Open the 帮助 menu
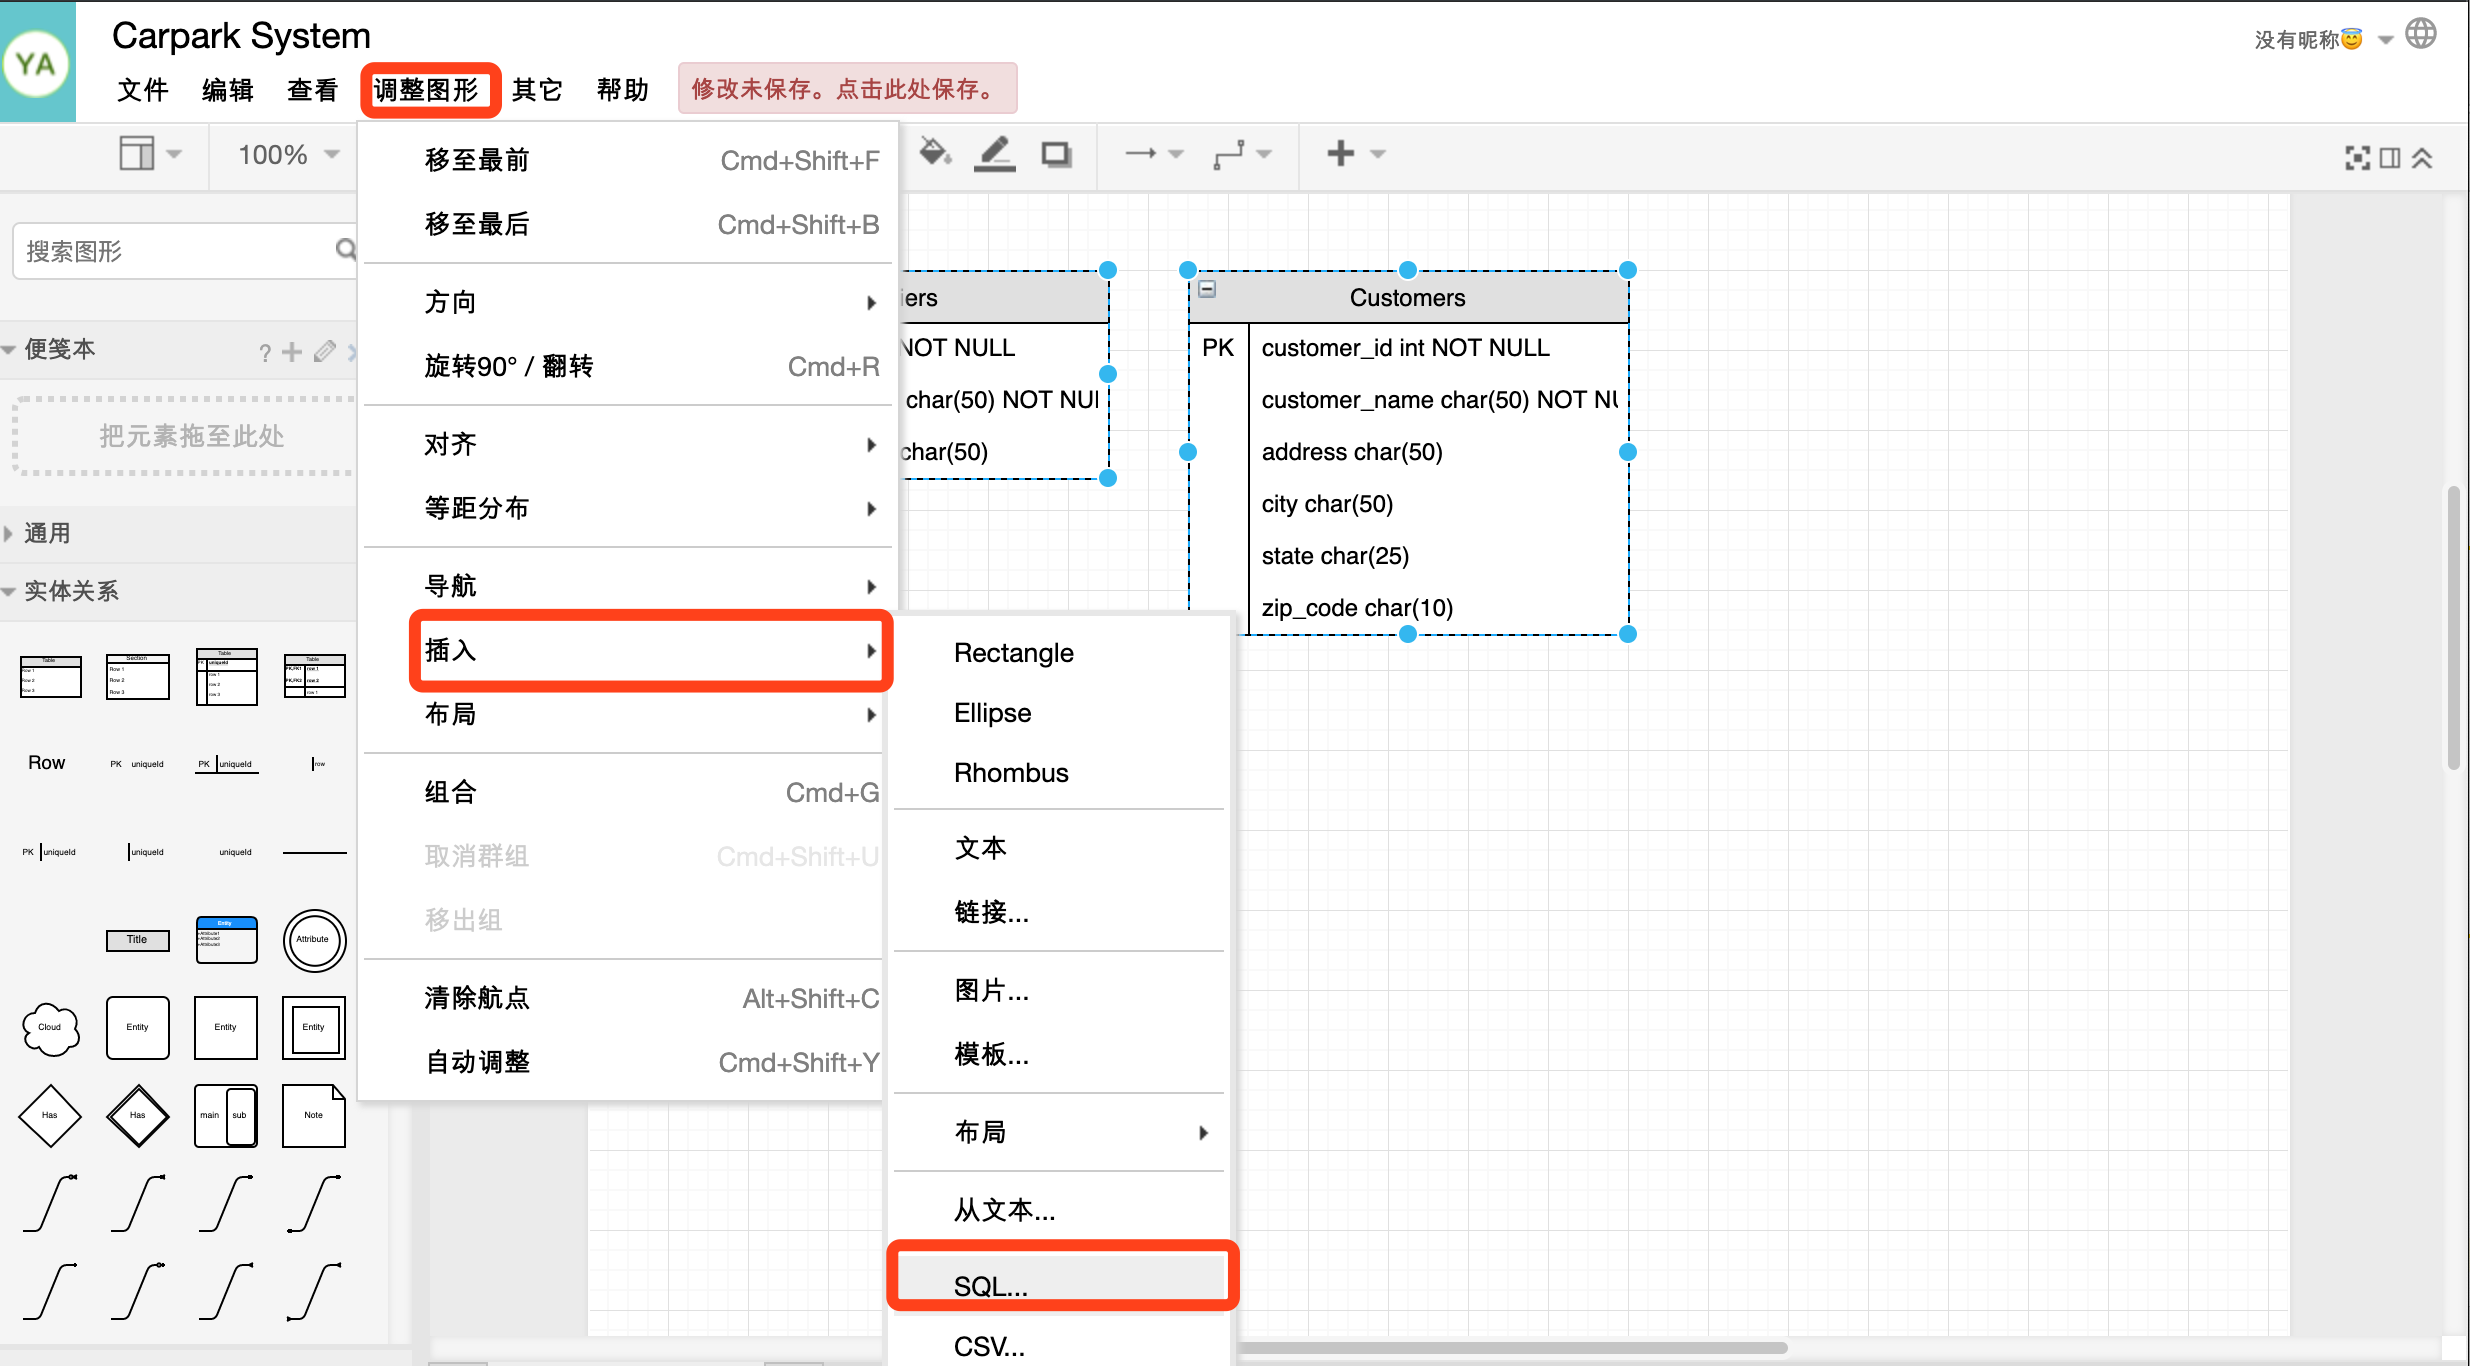This screenshot has width=2470, height=1366. pyautogui.click(x=623, y=90)
